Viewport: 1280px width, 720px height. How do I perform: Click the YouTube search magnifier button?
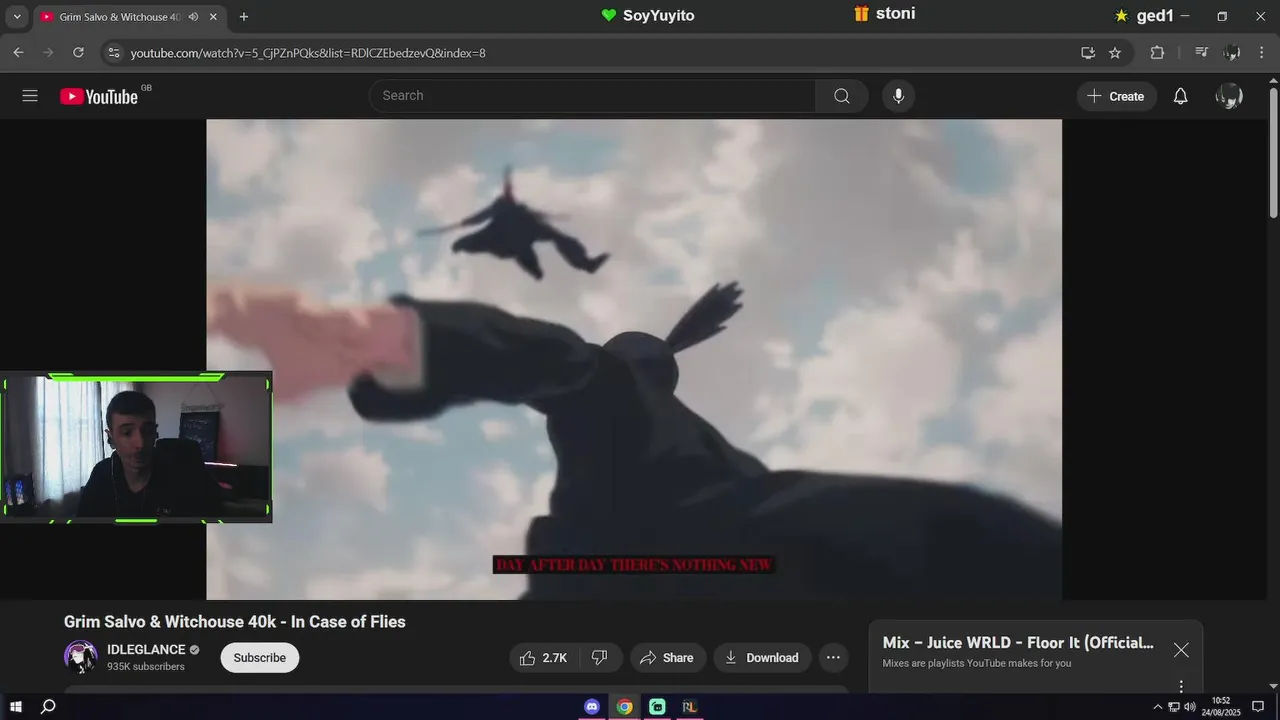coord(842,96)
